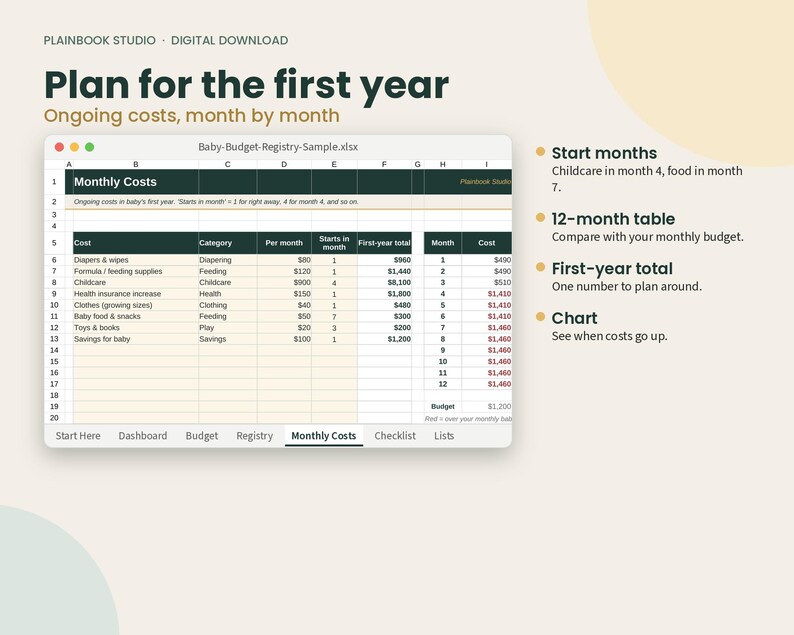Click the starts-in-month value 4 cell
794x635 pixels.
pyautogui.click(x=334, y=283)
